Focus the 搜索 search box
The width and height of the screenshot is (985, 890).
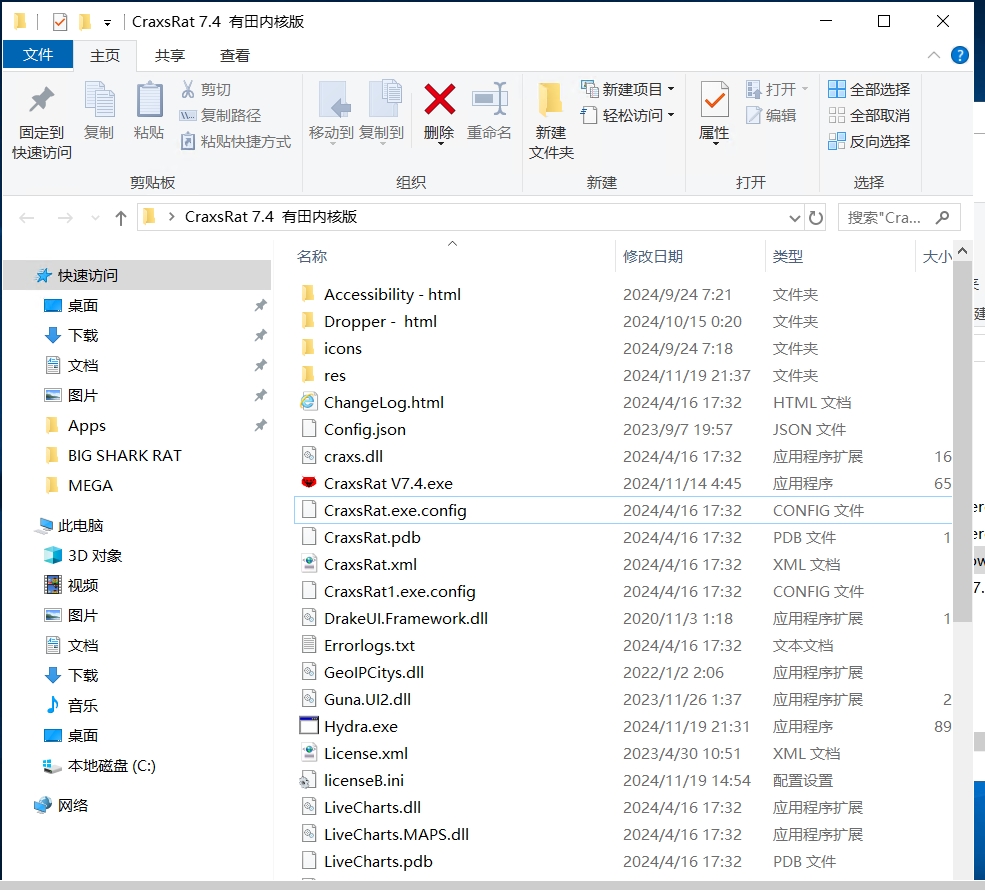tap(899, 217)
